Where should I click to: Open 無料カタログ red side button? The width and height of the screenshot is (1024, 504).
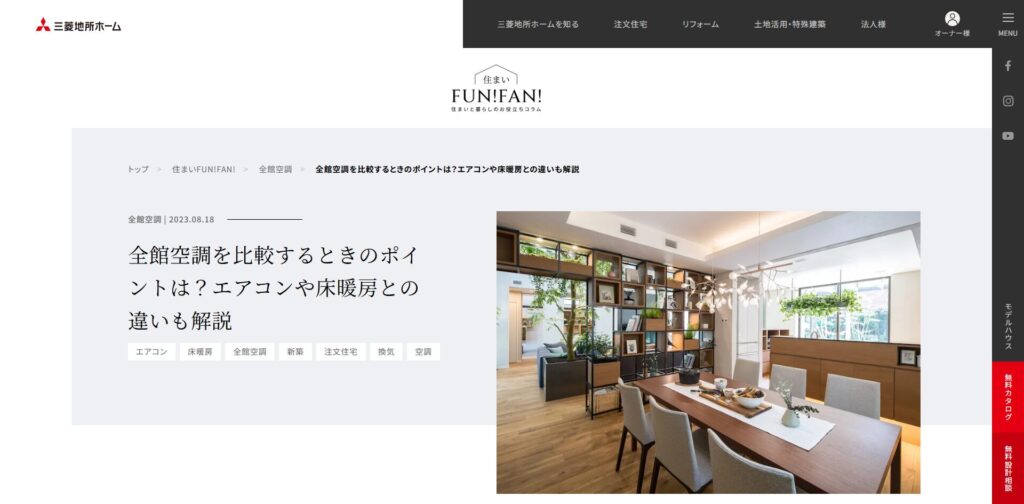click(1008, 397)
